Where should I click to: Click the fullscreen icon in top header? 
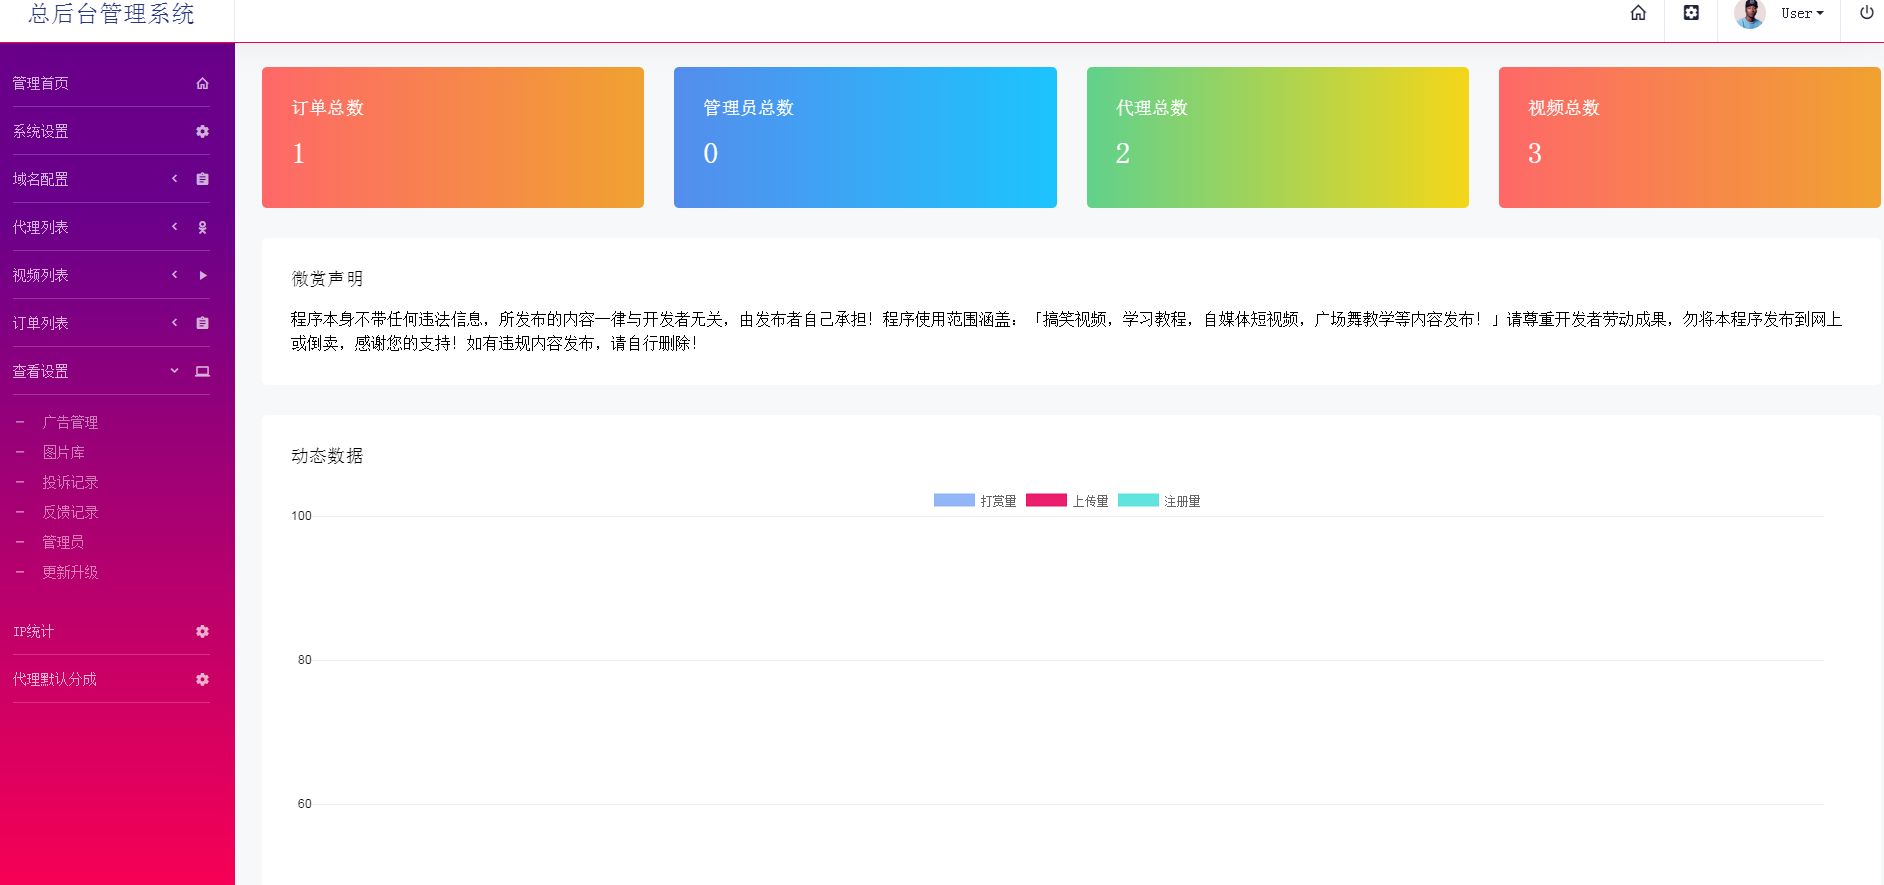click(x=1691, y=13)
